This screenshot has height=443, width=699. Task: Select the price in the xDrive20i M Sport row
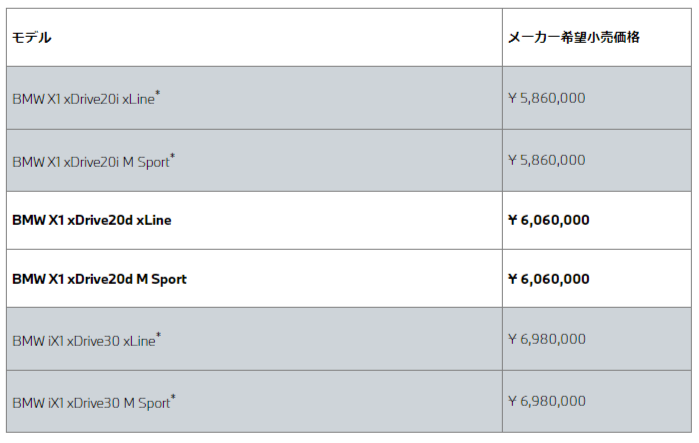coord(546,160)
